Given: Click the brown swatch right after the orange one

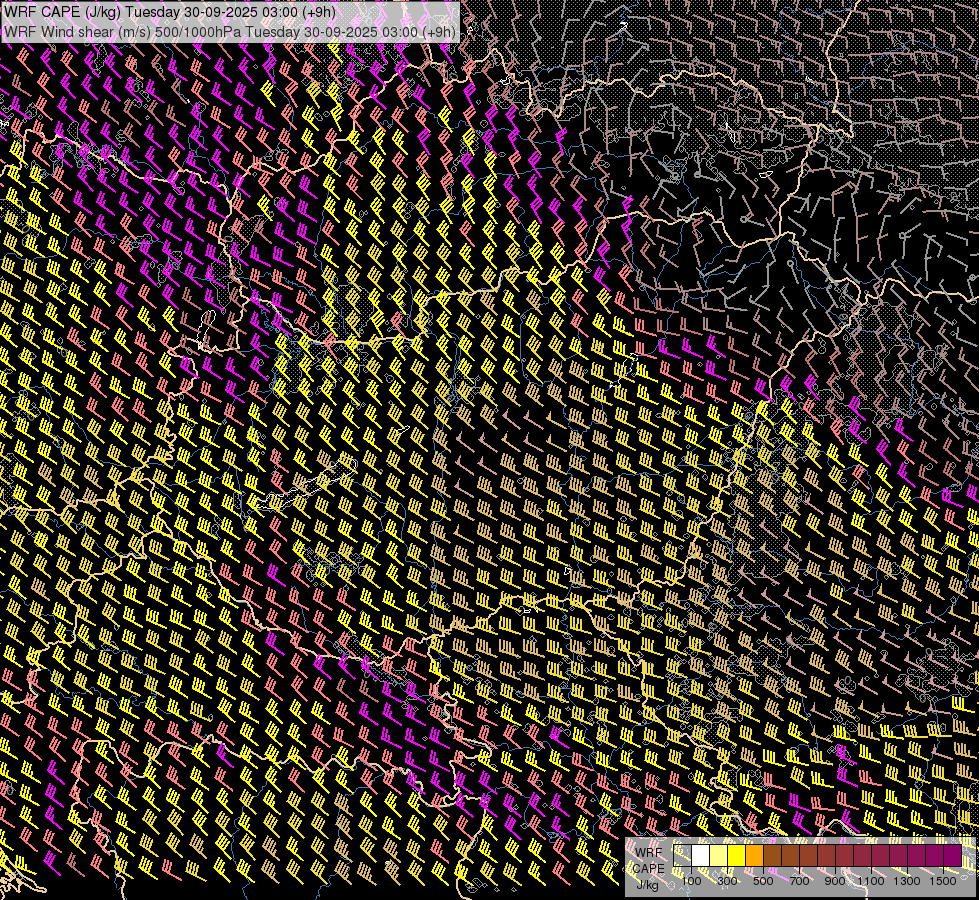Looking at the screenshot, I should click(772, 856).
